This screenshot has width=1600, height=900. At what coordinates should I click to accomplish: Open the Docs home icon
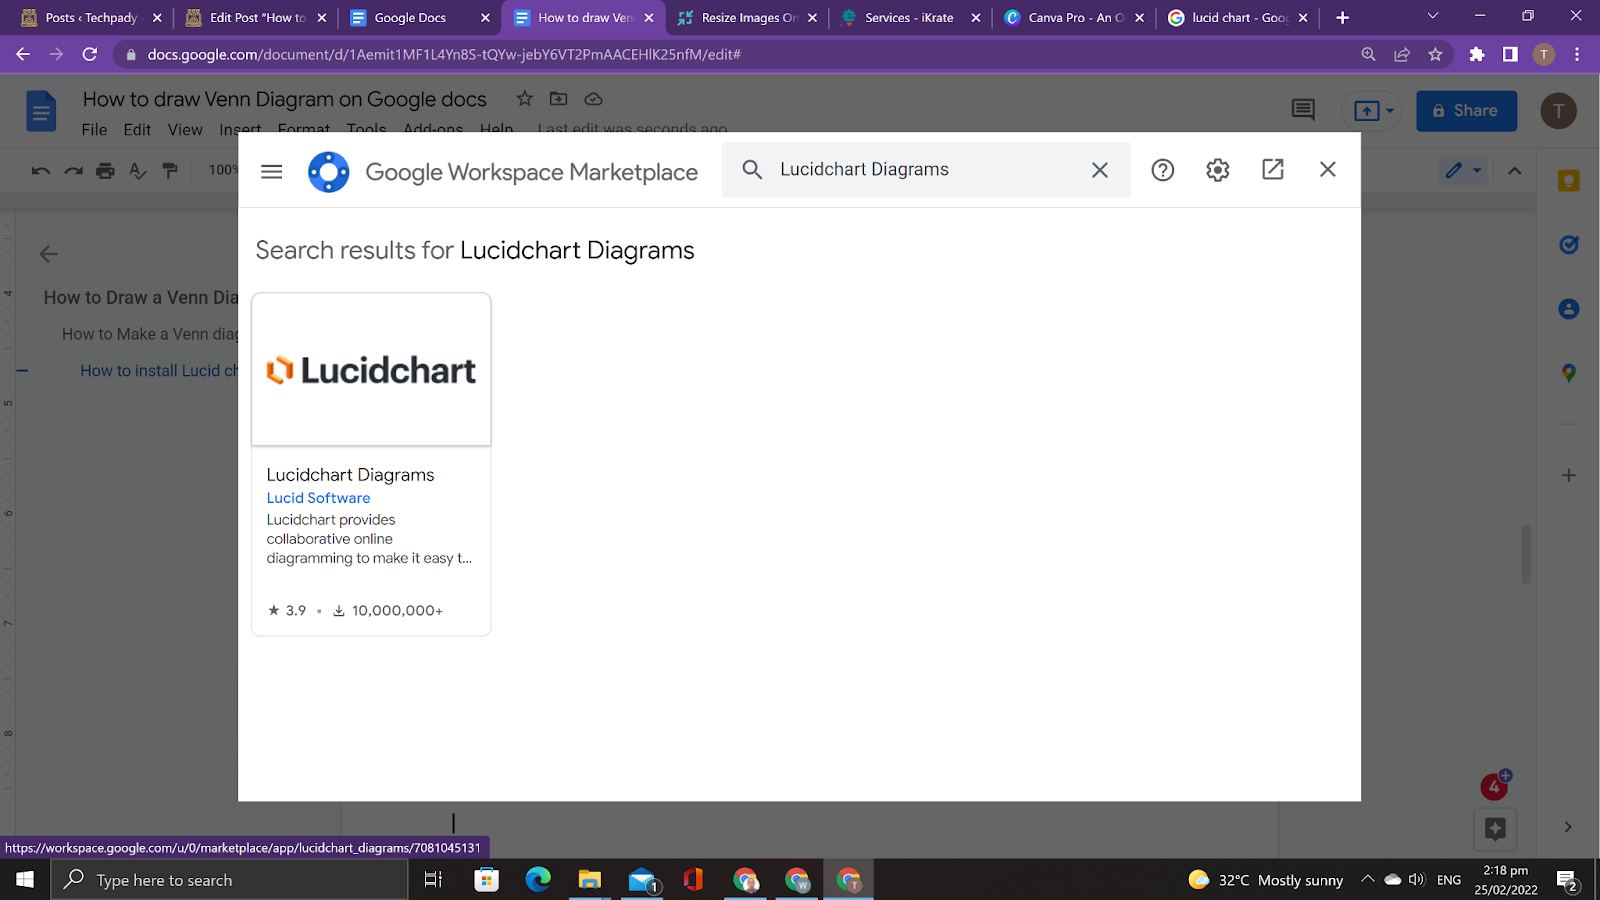point(41,111)
